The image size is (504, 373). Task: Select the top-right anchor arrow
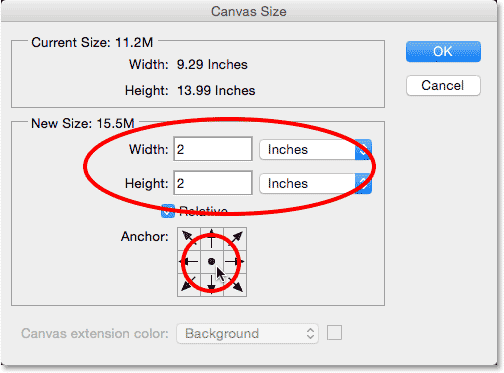[235, 239]
